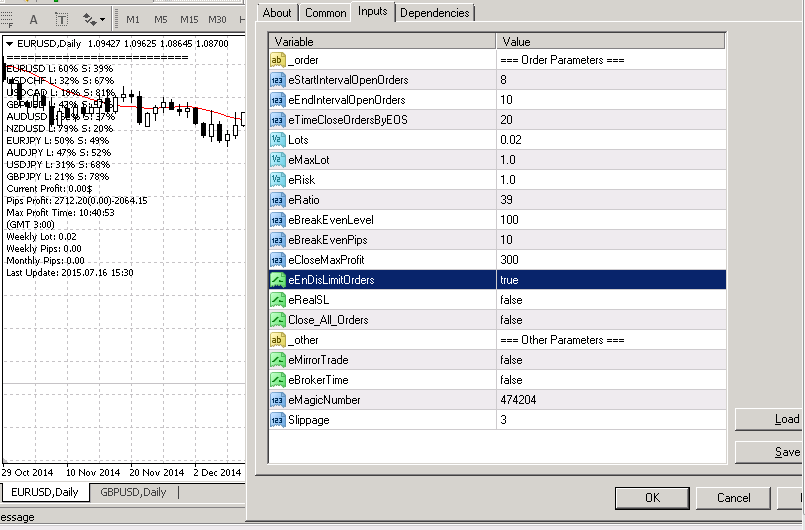Click the integer icon beside eTimeCloseOrdersByEOS
This screenshot has height=530, width=805.
277,120
